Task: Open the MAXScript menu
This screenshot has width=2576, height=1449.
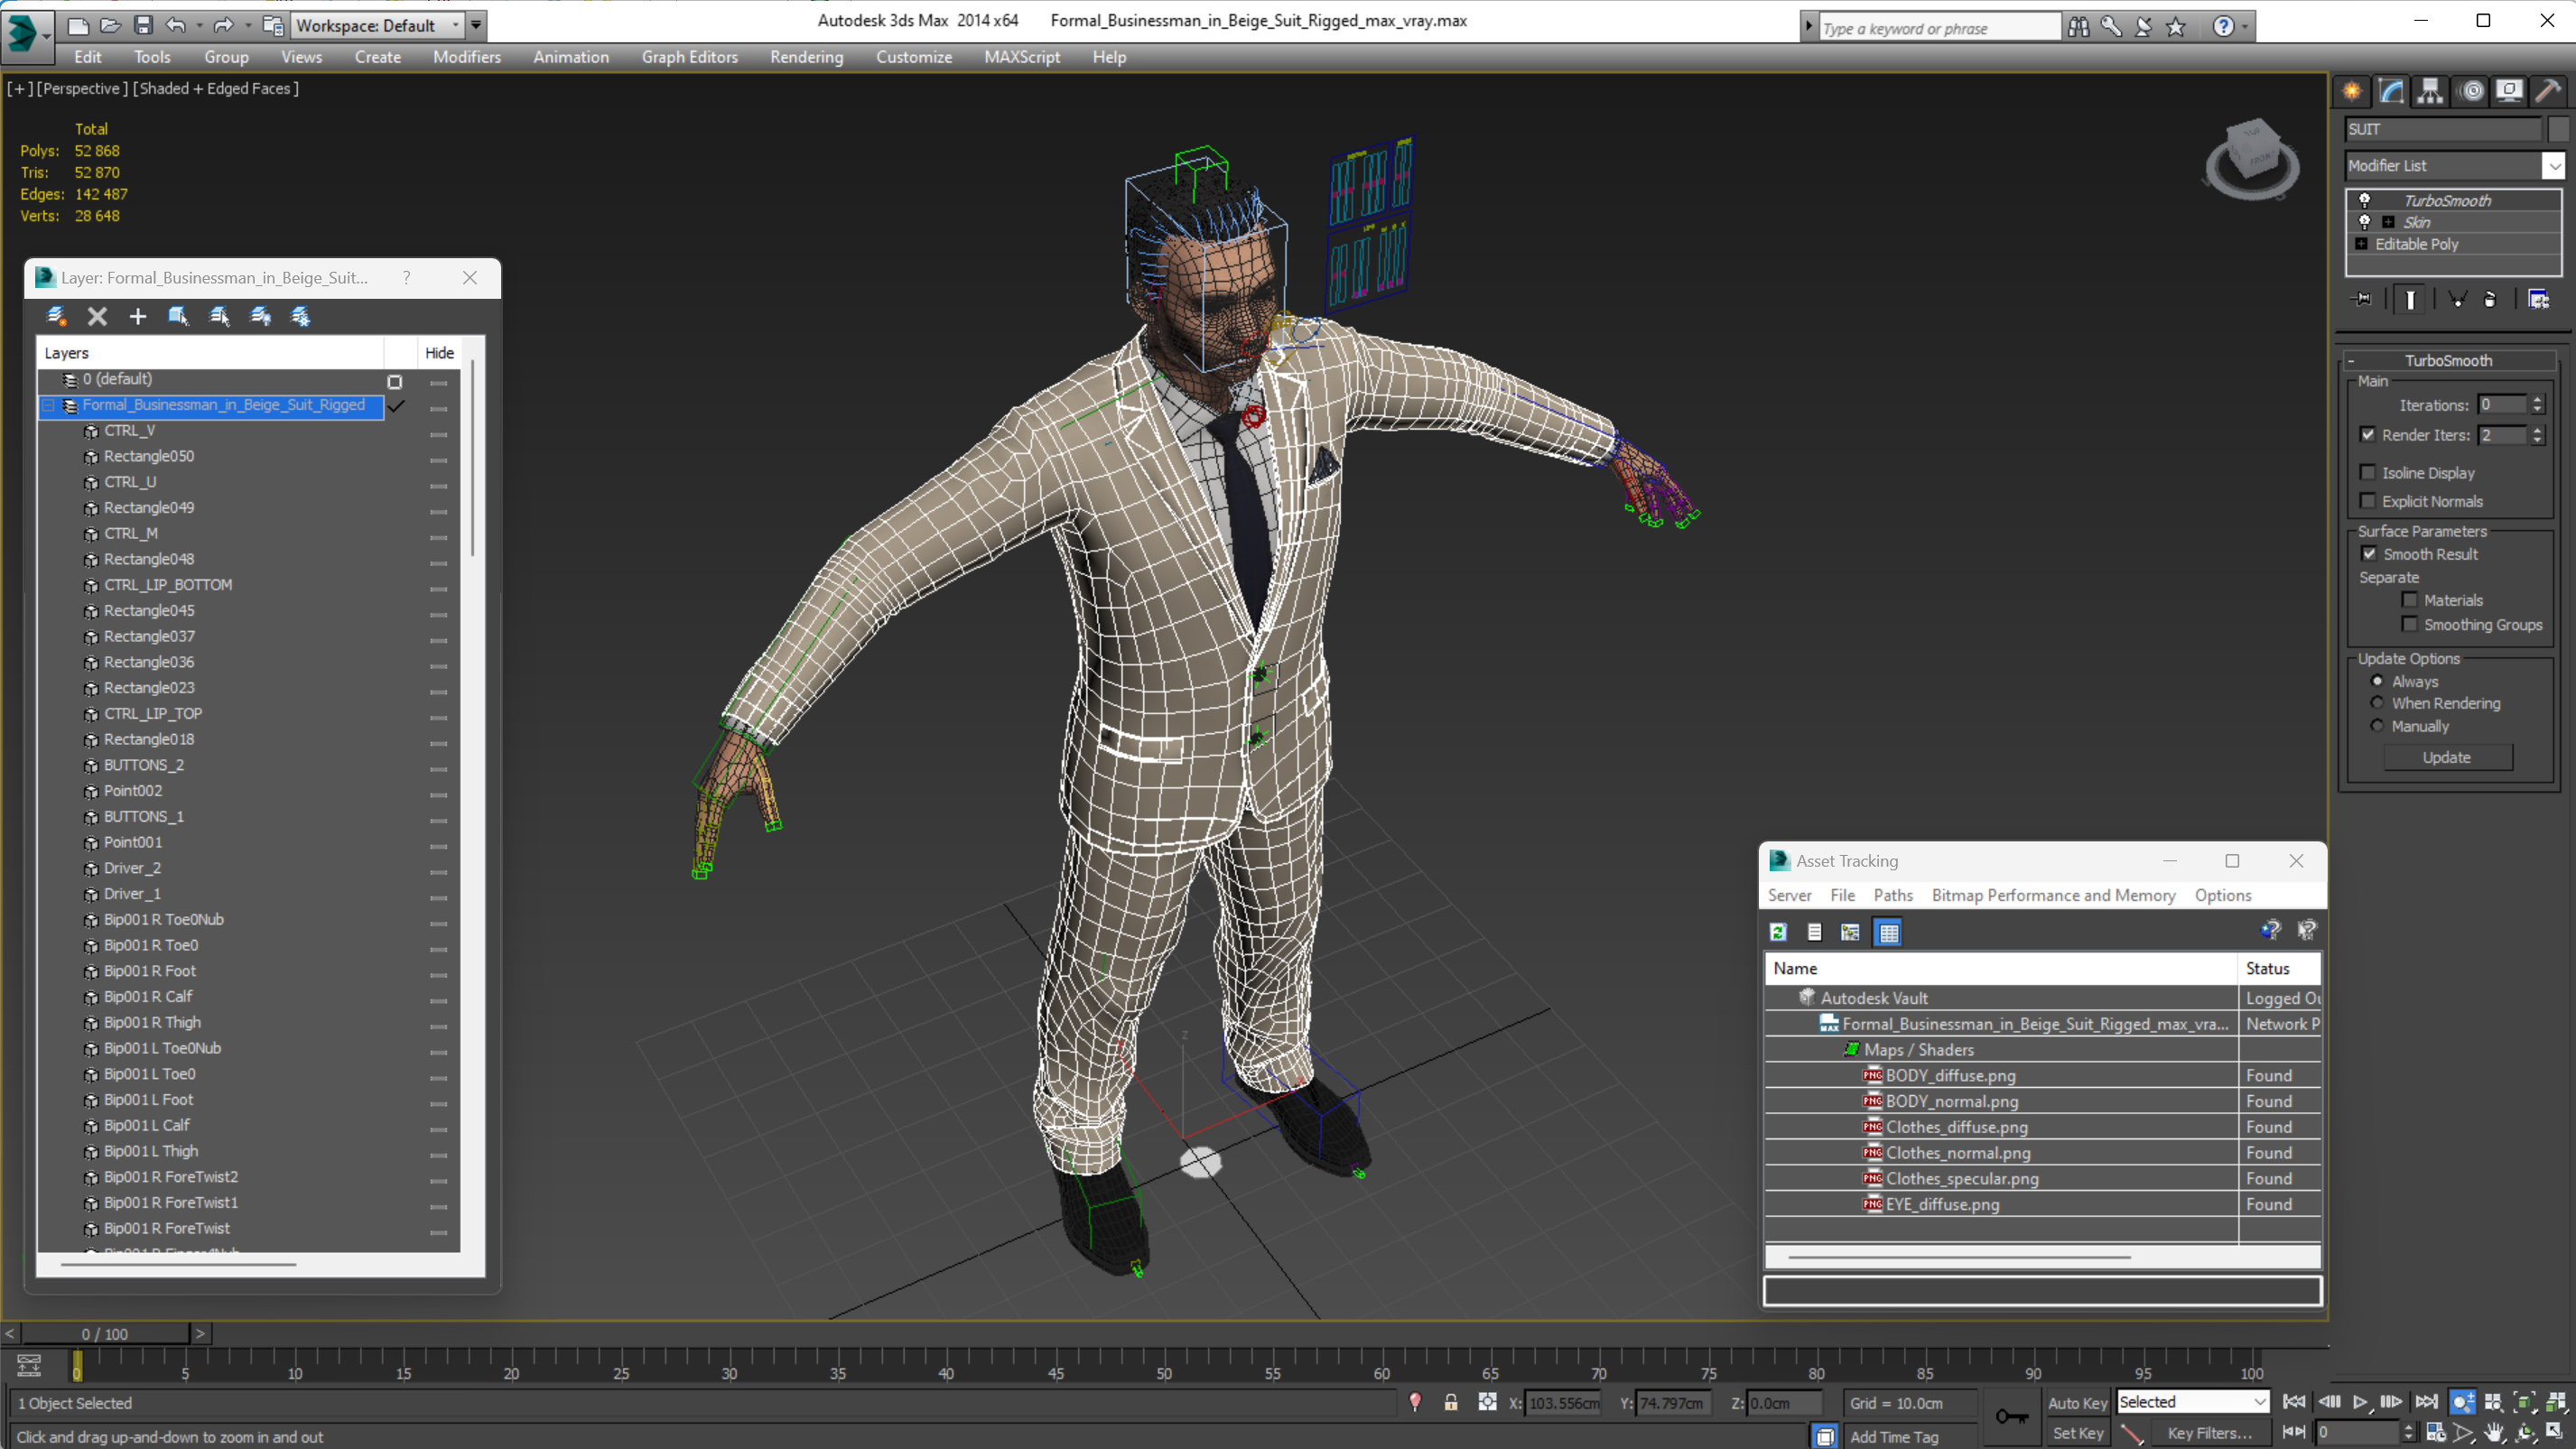Action: [x=1021, y=57]
